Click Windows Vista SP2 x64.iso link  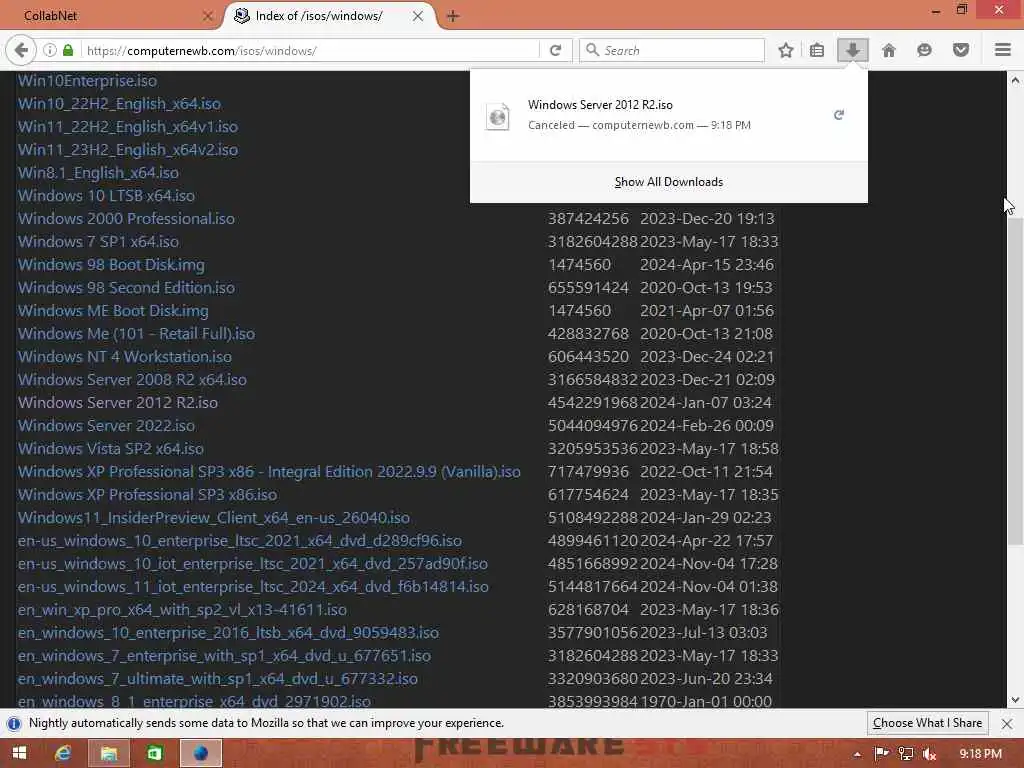pyautogui.click(x=110, y=449)
